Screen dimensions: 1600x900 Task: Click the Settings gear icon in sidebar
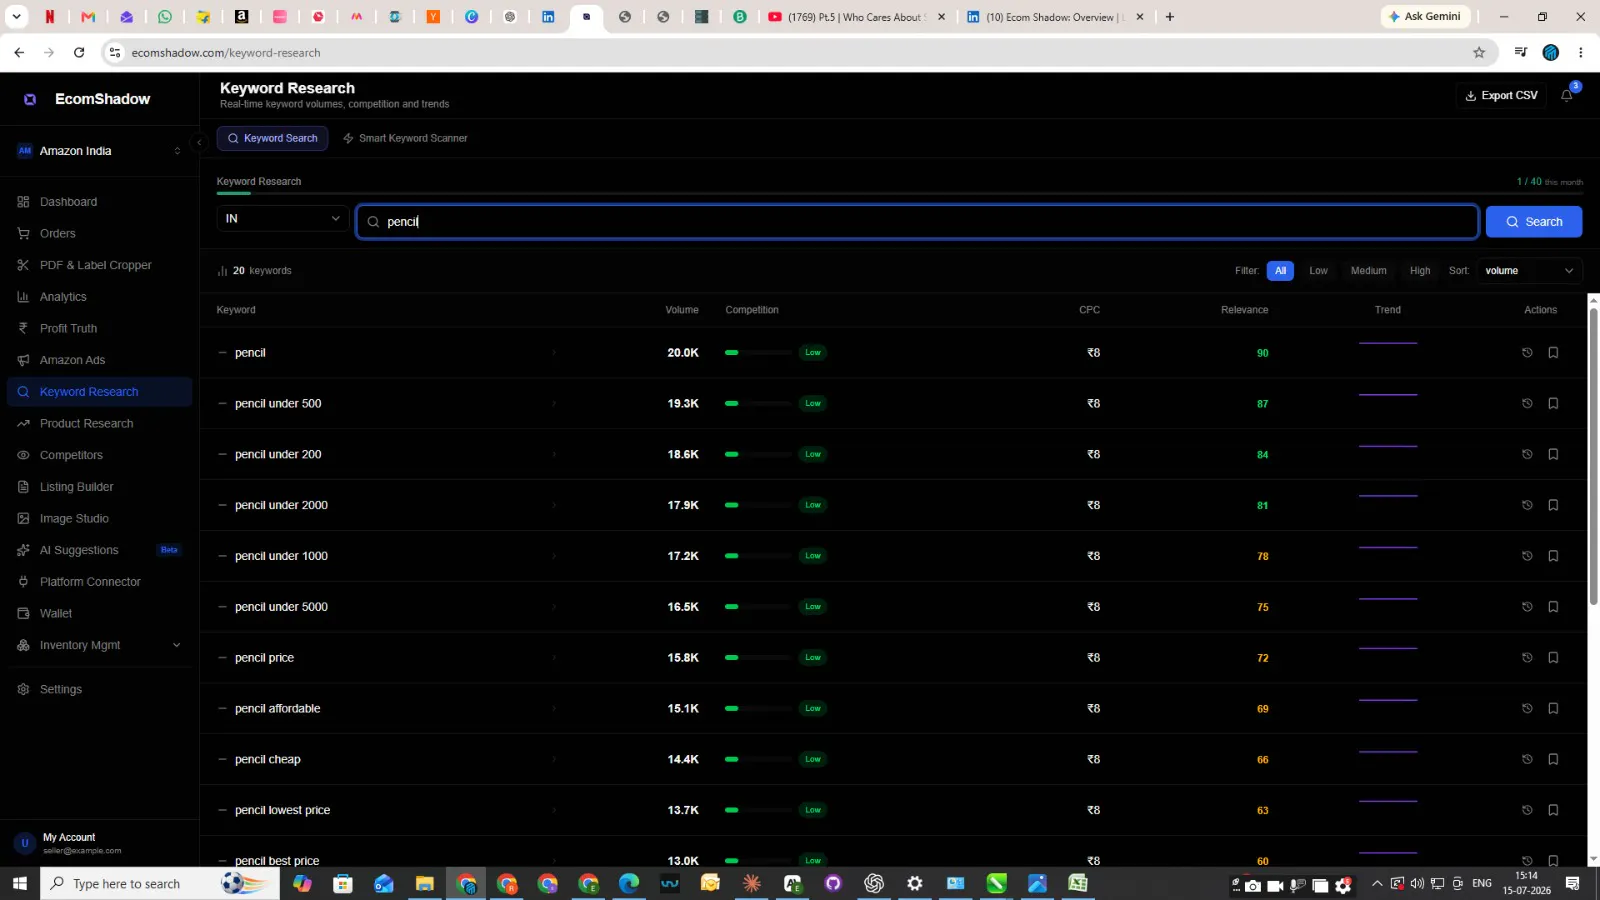tap(23, 689)
